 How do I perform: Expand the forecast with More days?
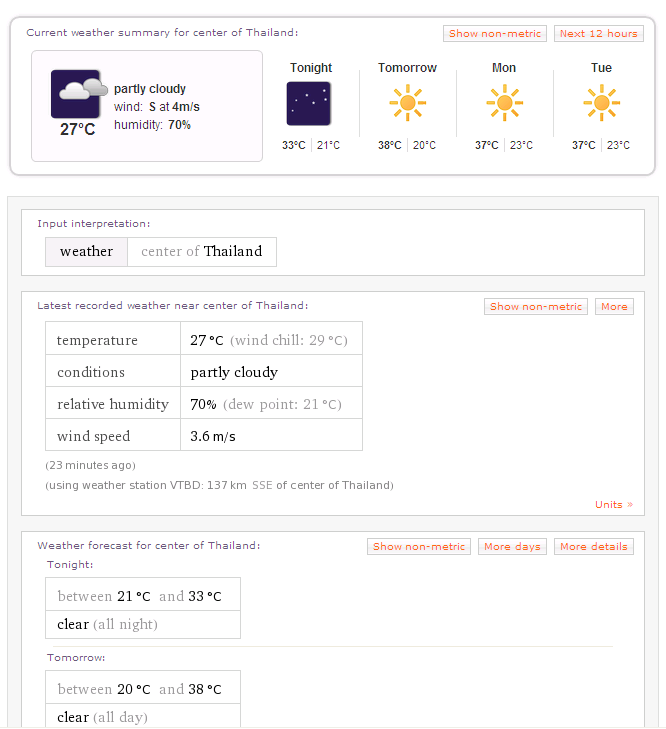512,547
